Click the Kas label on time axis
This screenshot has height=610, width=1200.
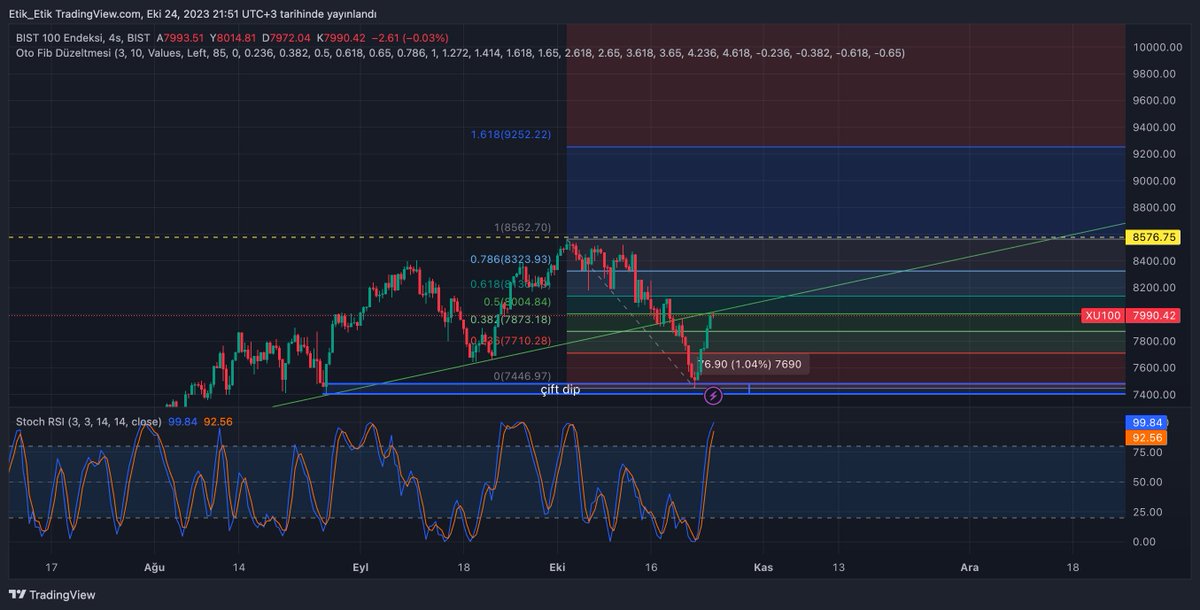point(762,567)
